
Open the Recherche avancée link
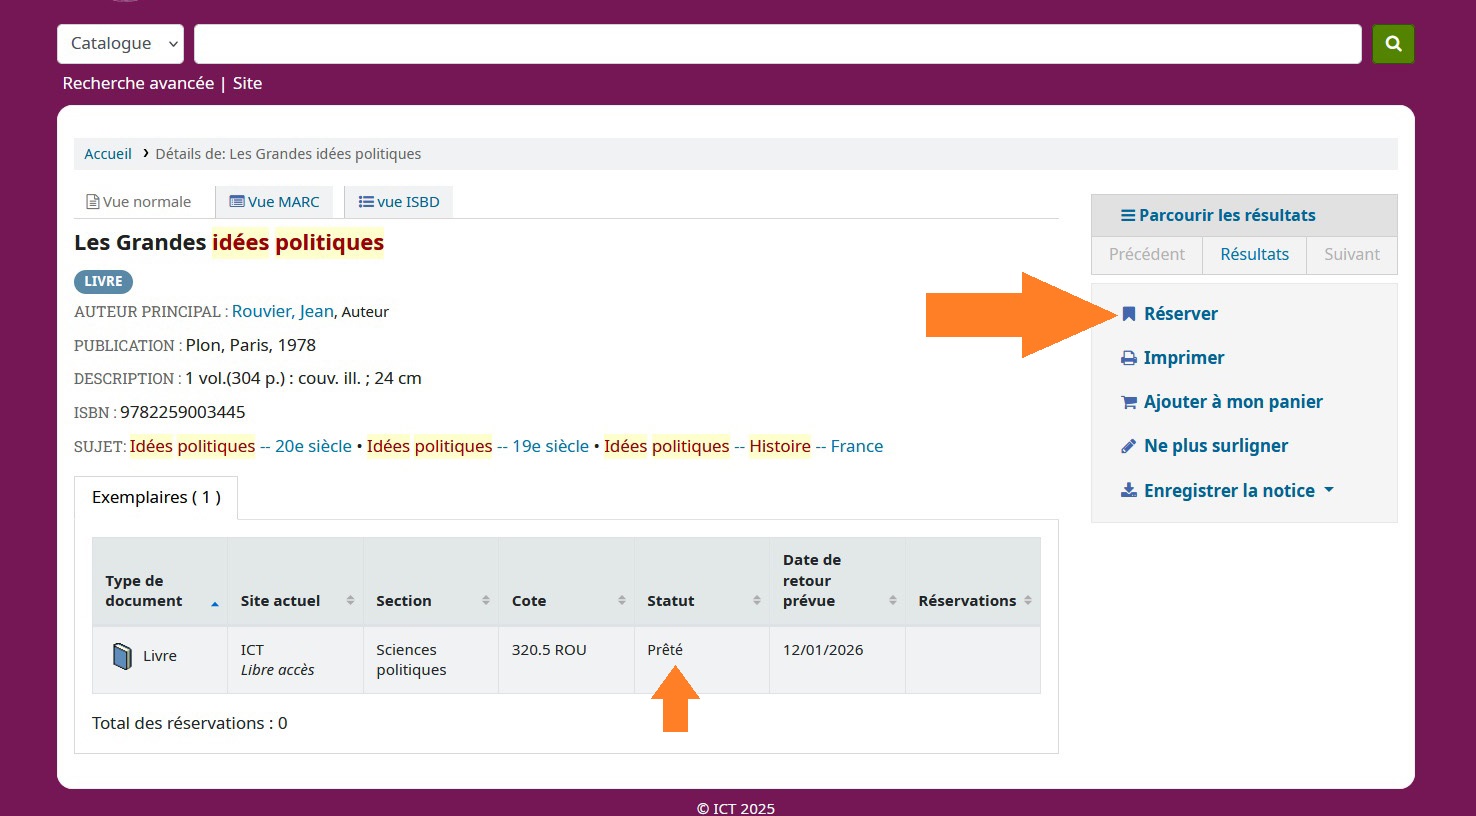138,83
